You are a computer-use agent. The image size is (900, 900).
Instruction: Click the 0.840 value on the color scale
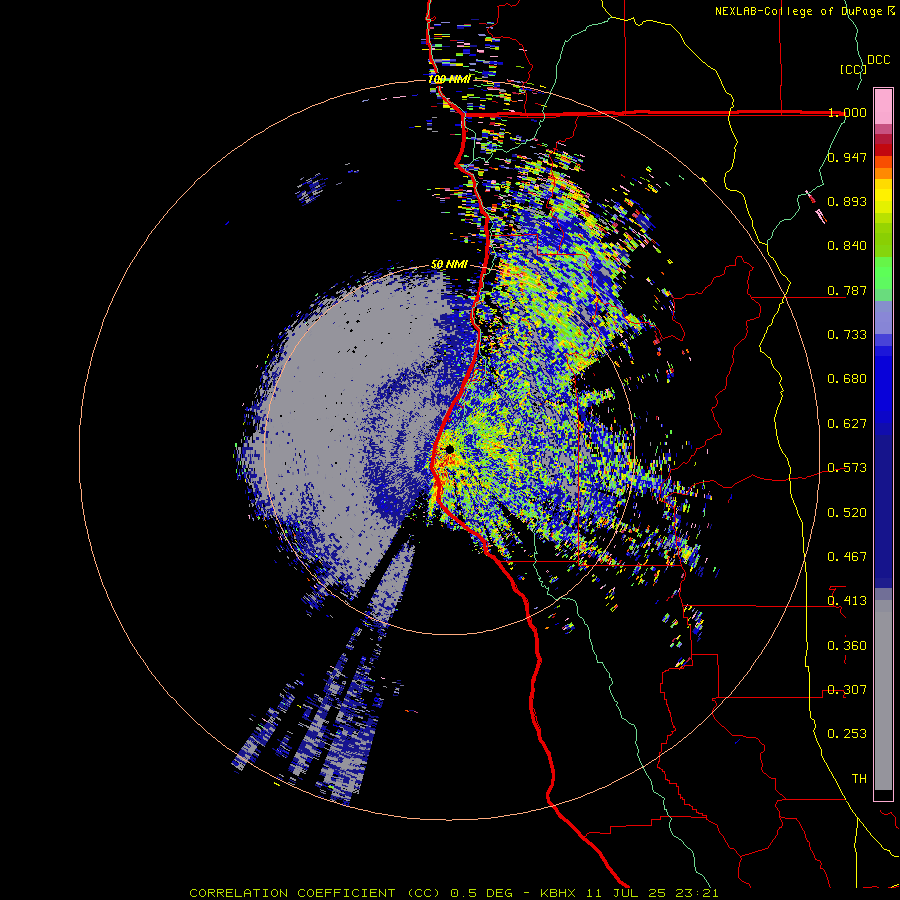847,246
